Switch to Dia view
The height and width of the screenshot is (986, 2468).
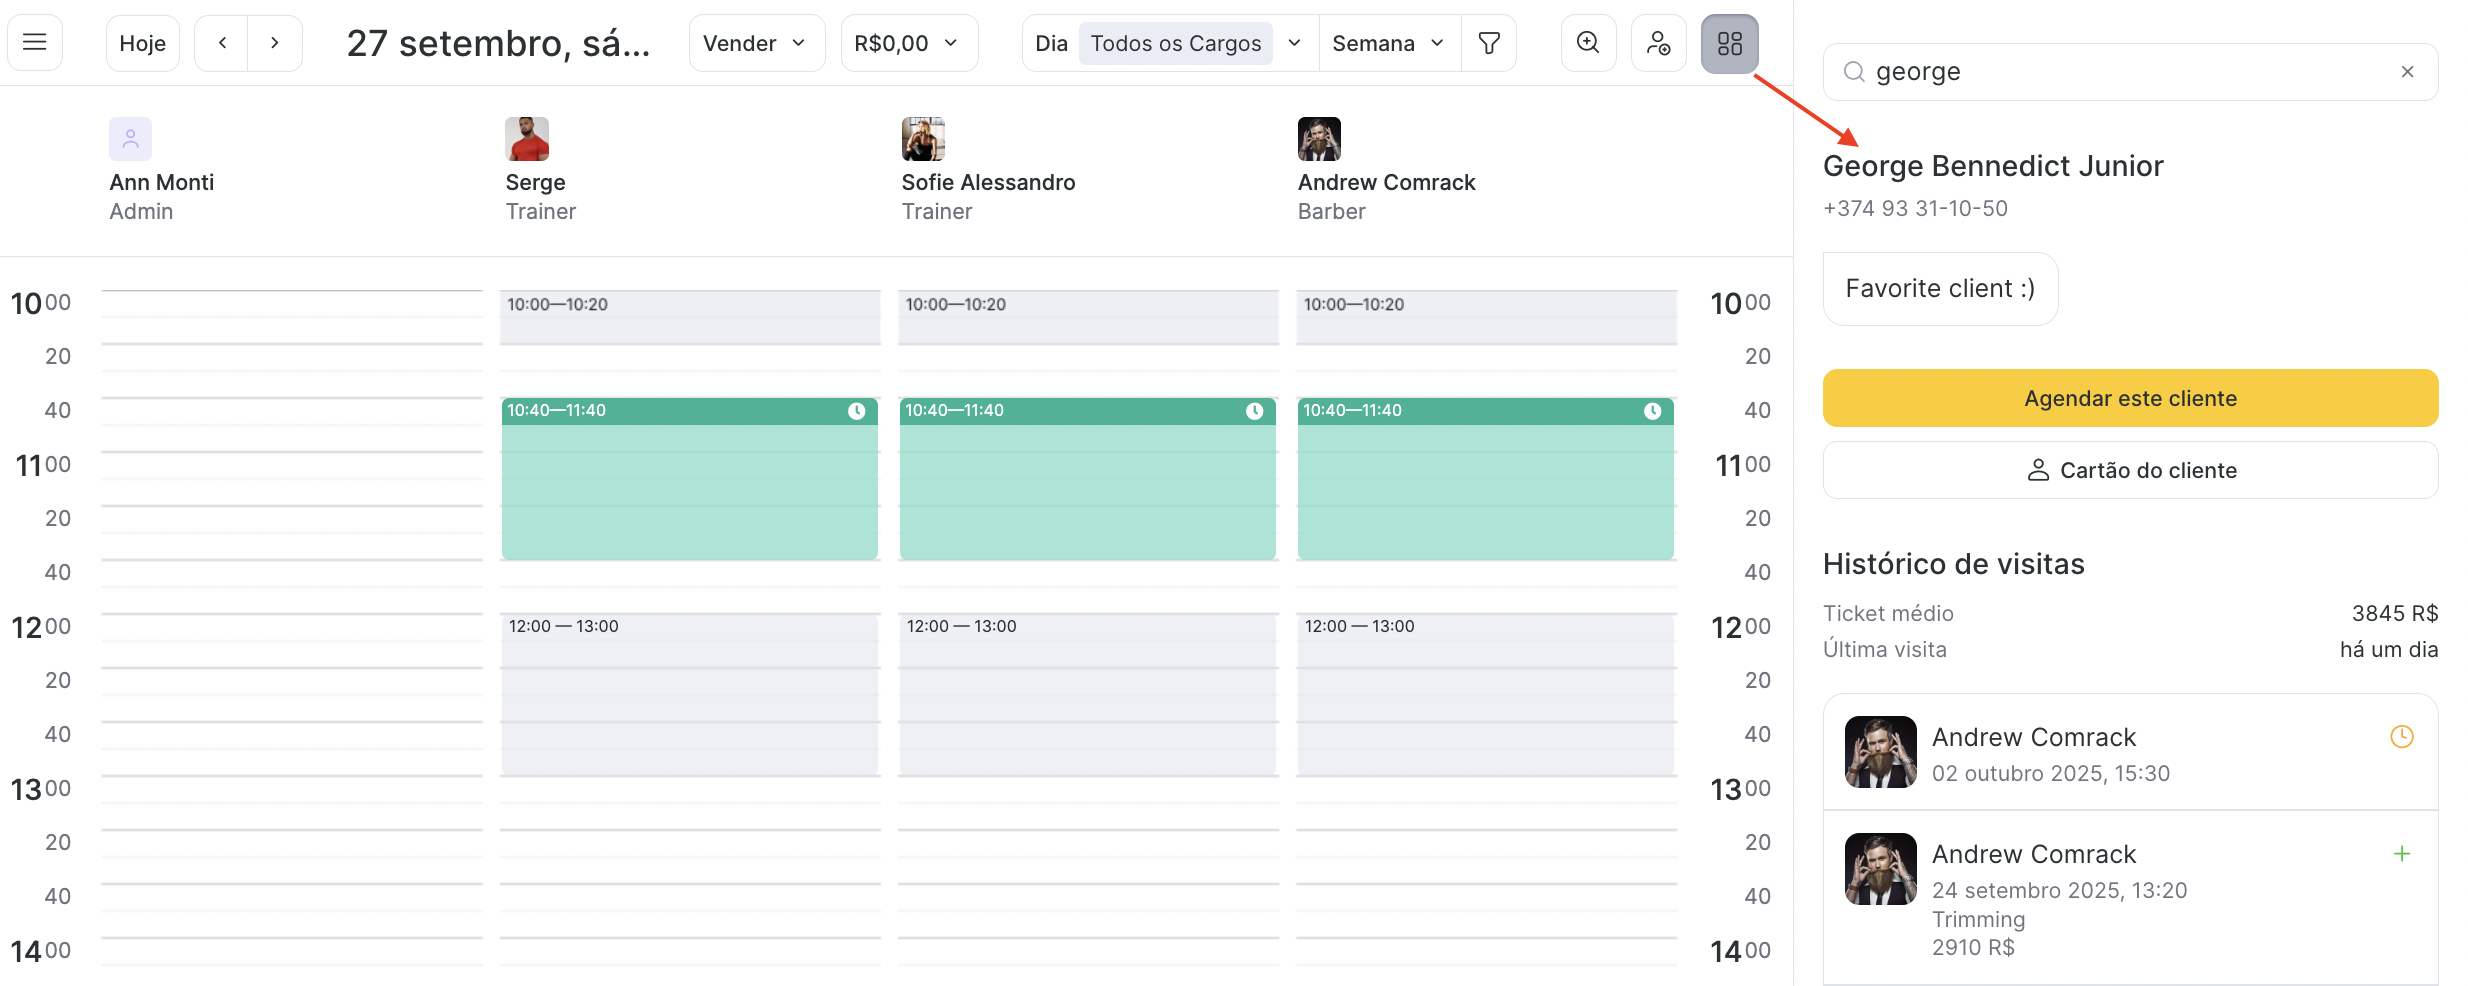(1051, 43)
